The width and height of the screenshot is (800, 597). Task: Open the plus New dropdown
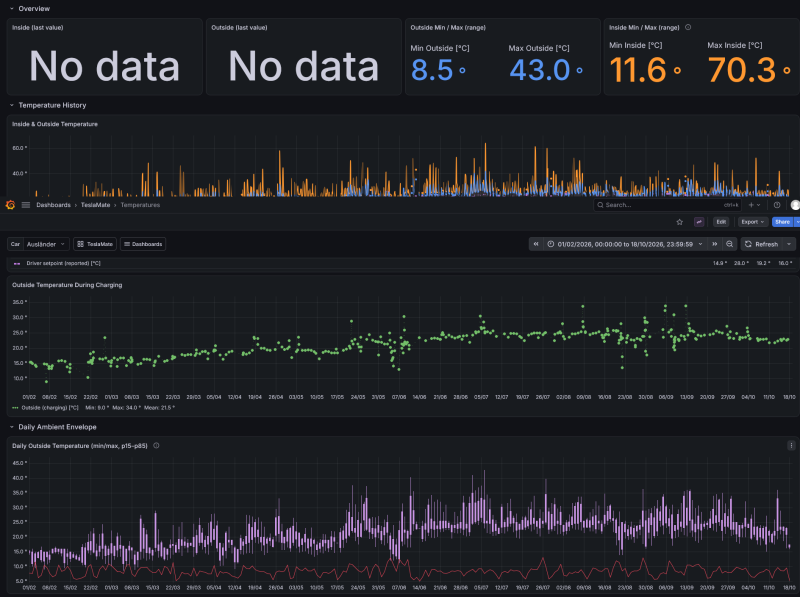(754, 205)
